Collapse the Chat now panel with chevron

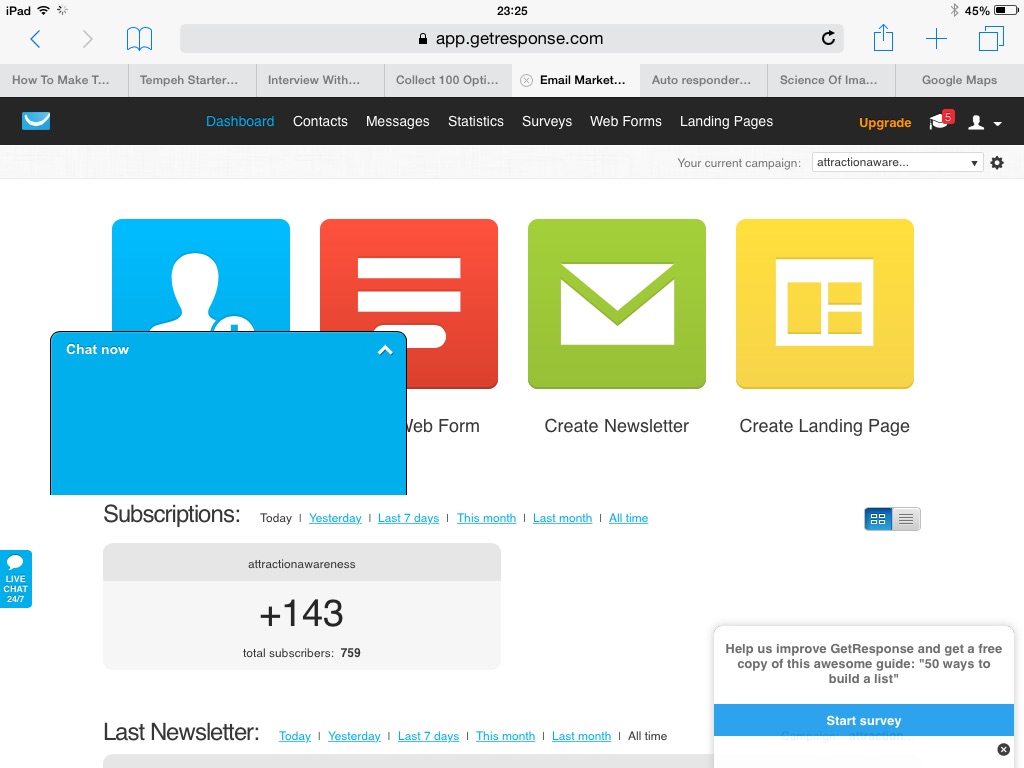pos(385,350)
